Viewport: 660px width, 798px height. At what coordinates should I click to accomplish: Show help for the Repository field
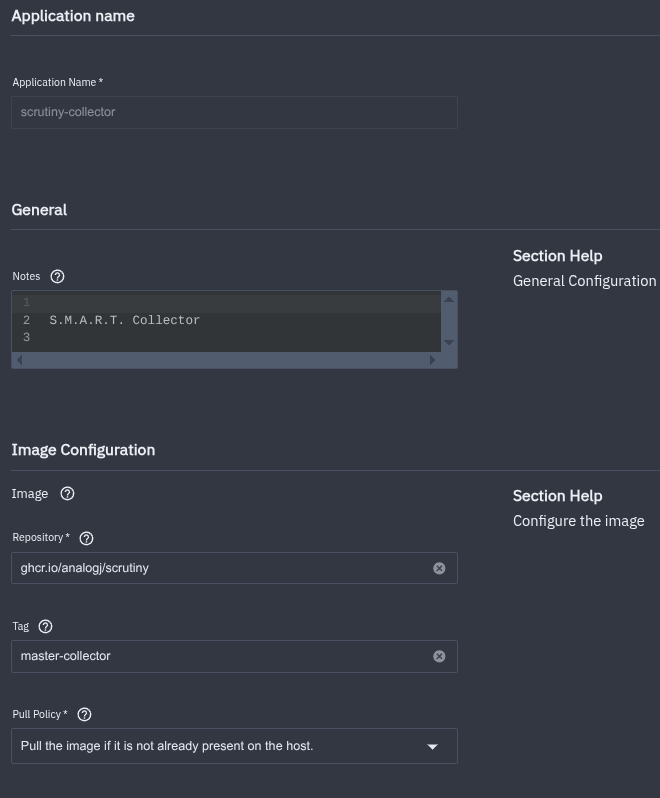point(86,538)
